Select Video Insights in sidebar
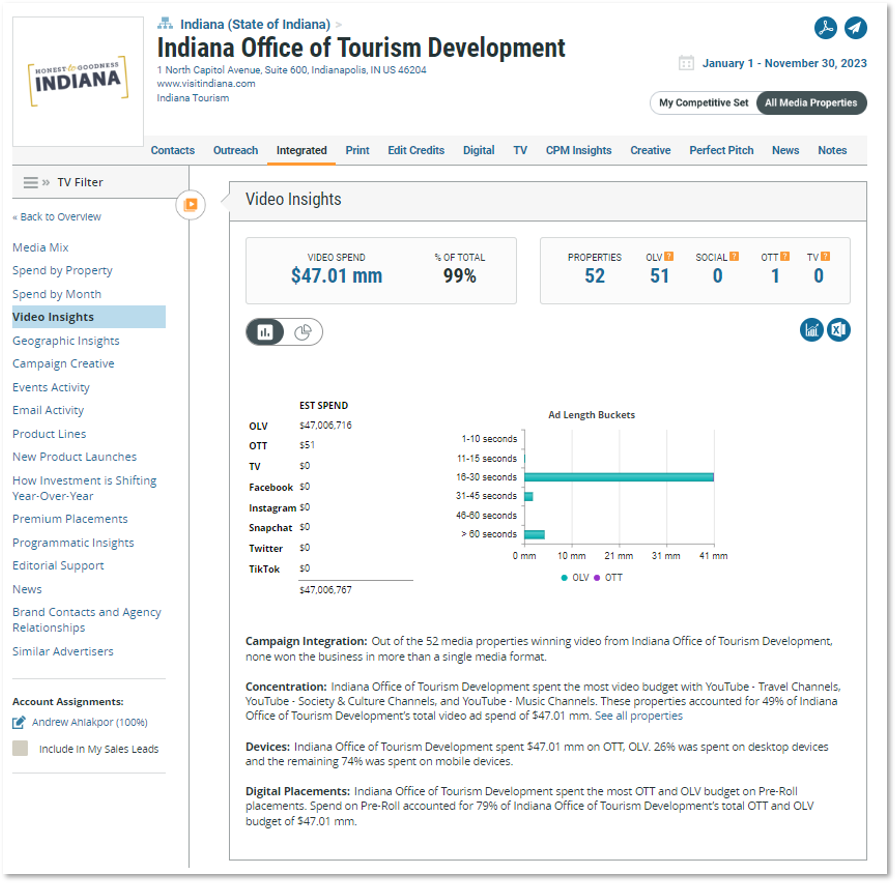The width and height of the screenshot is (896, 883). (89, 317)
